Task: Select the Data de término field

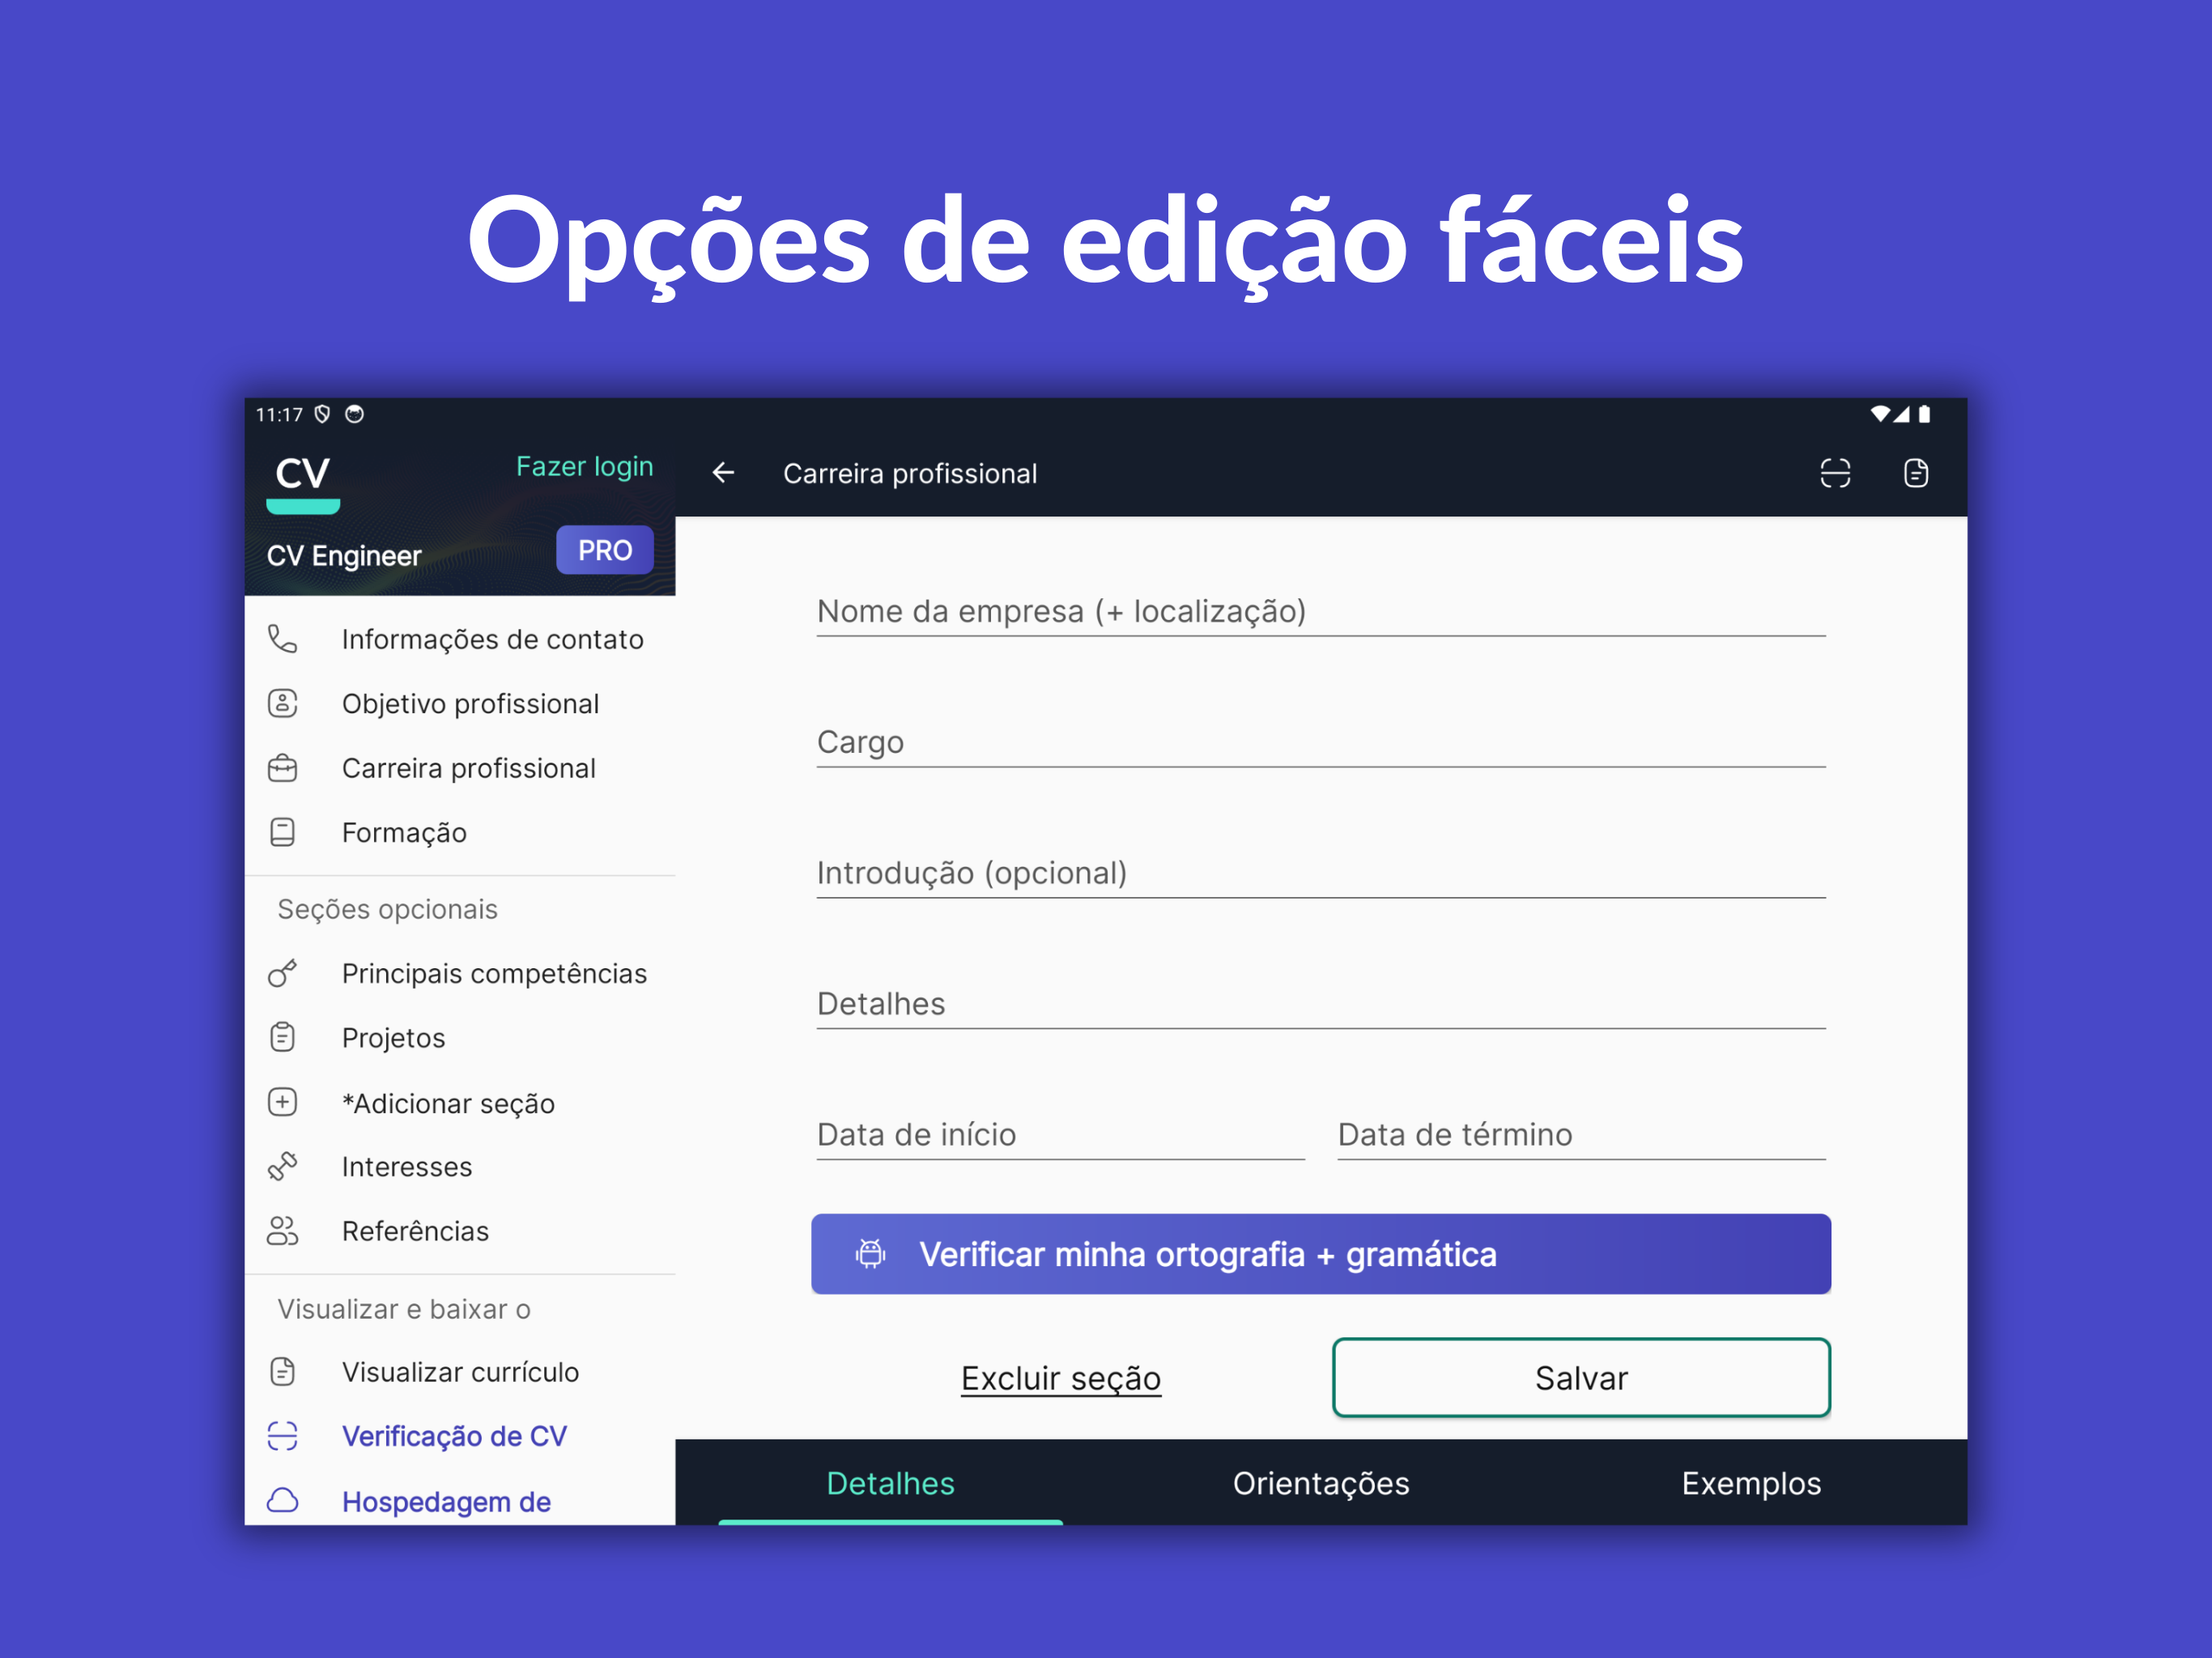Action: coord(1582,1134)
